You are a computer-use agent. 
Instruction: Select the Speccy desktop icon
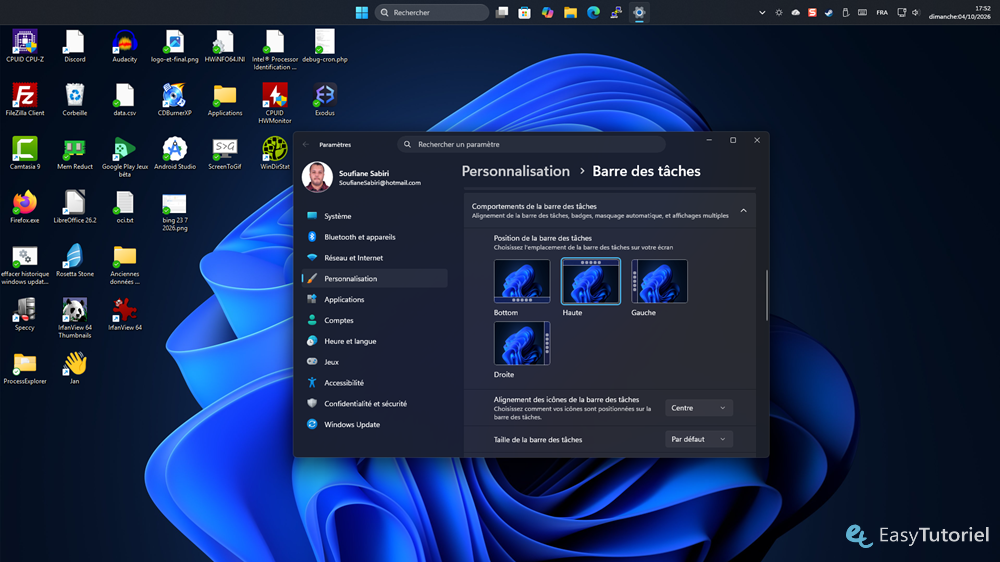tap(25, 314)
